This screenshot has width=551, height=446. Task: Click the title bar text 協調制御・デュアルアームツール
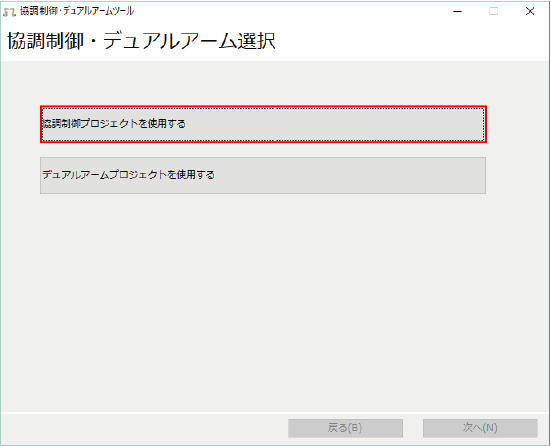click(77, 11)
